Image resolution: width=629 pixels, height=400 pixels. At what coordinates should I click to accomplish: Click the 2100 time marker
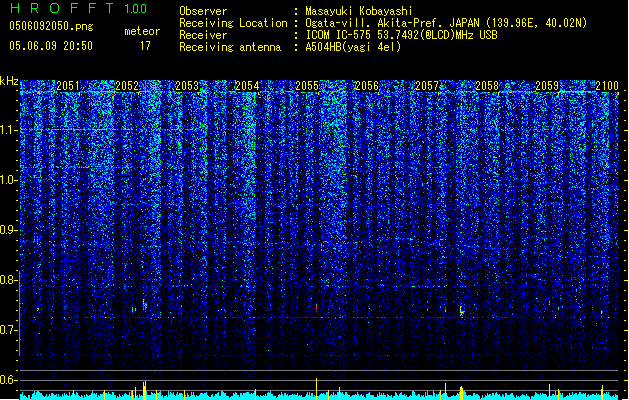coord(607,86)
